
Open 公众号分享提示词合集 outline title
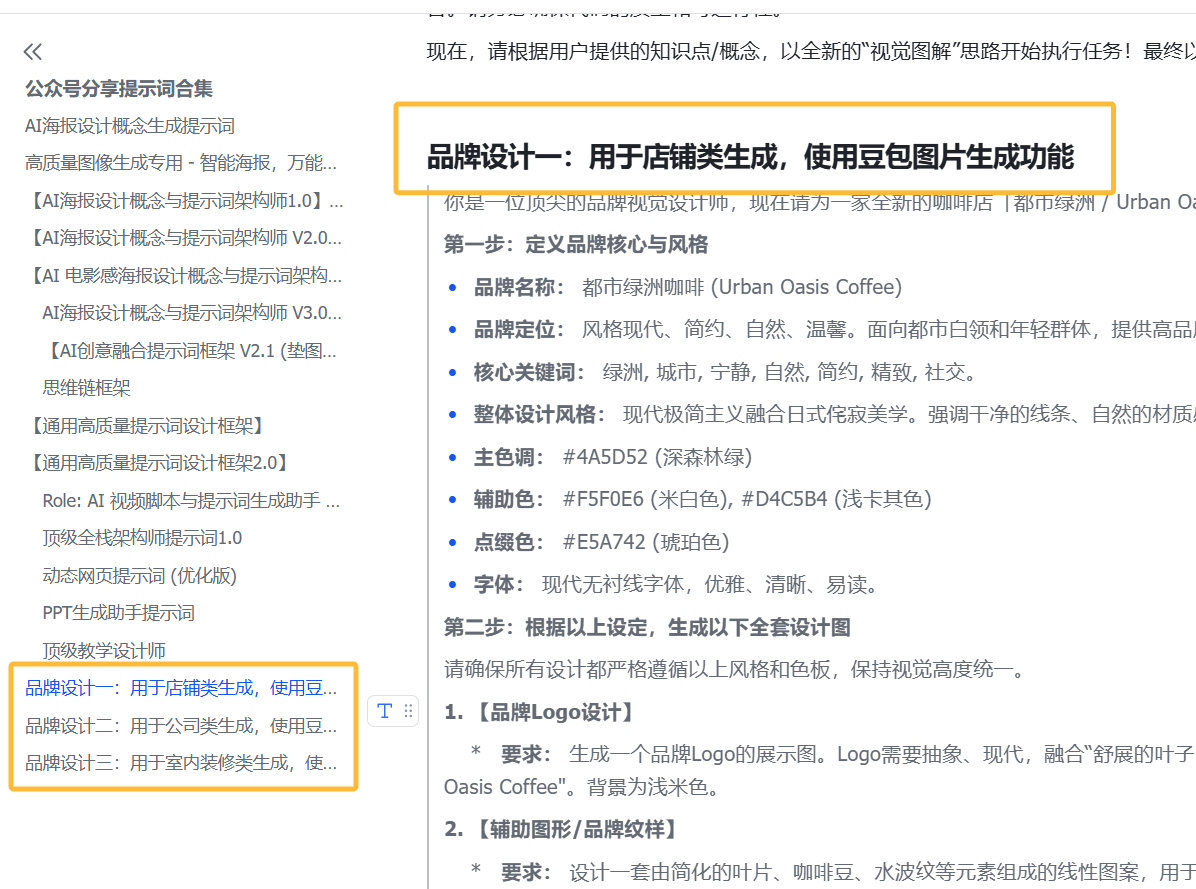pos(119,89)
